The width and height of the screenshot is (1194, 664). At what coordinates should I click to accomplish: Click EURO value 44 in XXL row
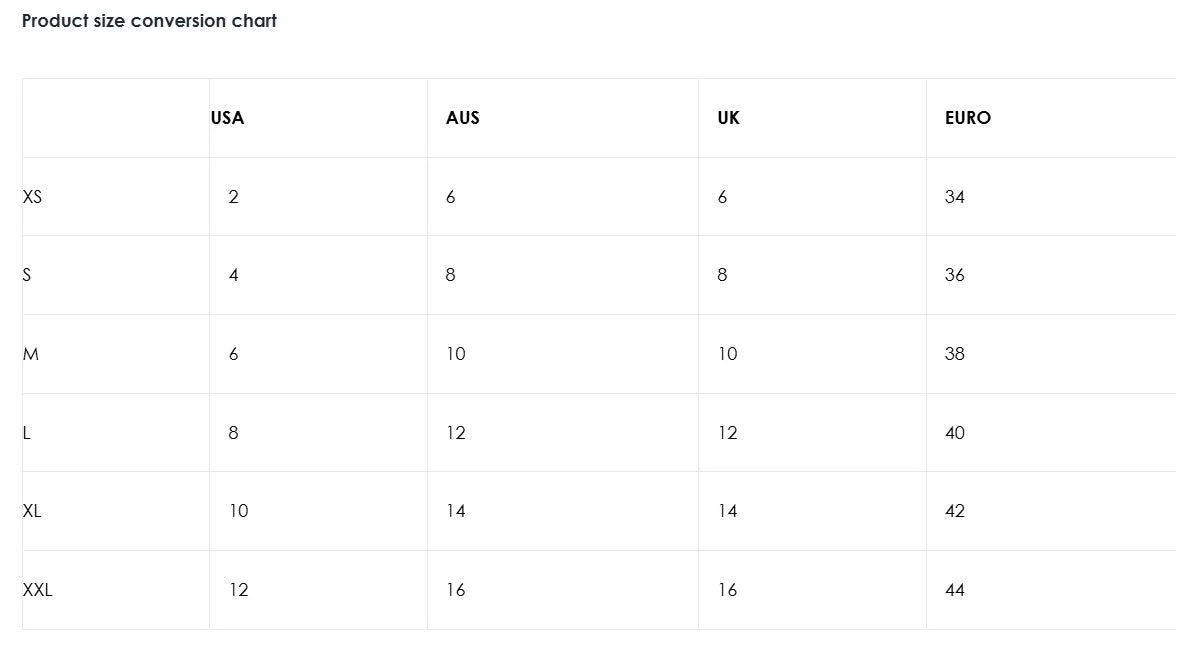tap(955, 590)
